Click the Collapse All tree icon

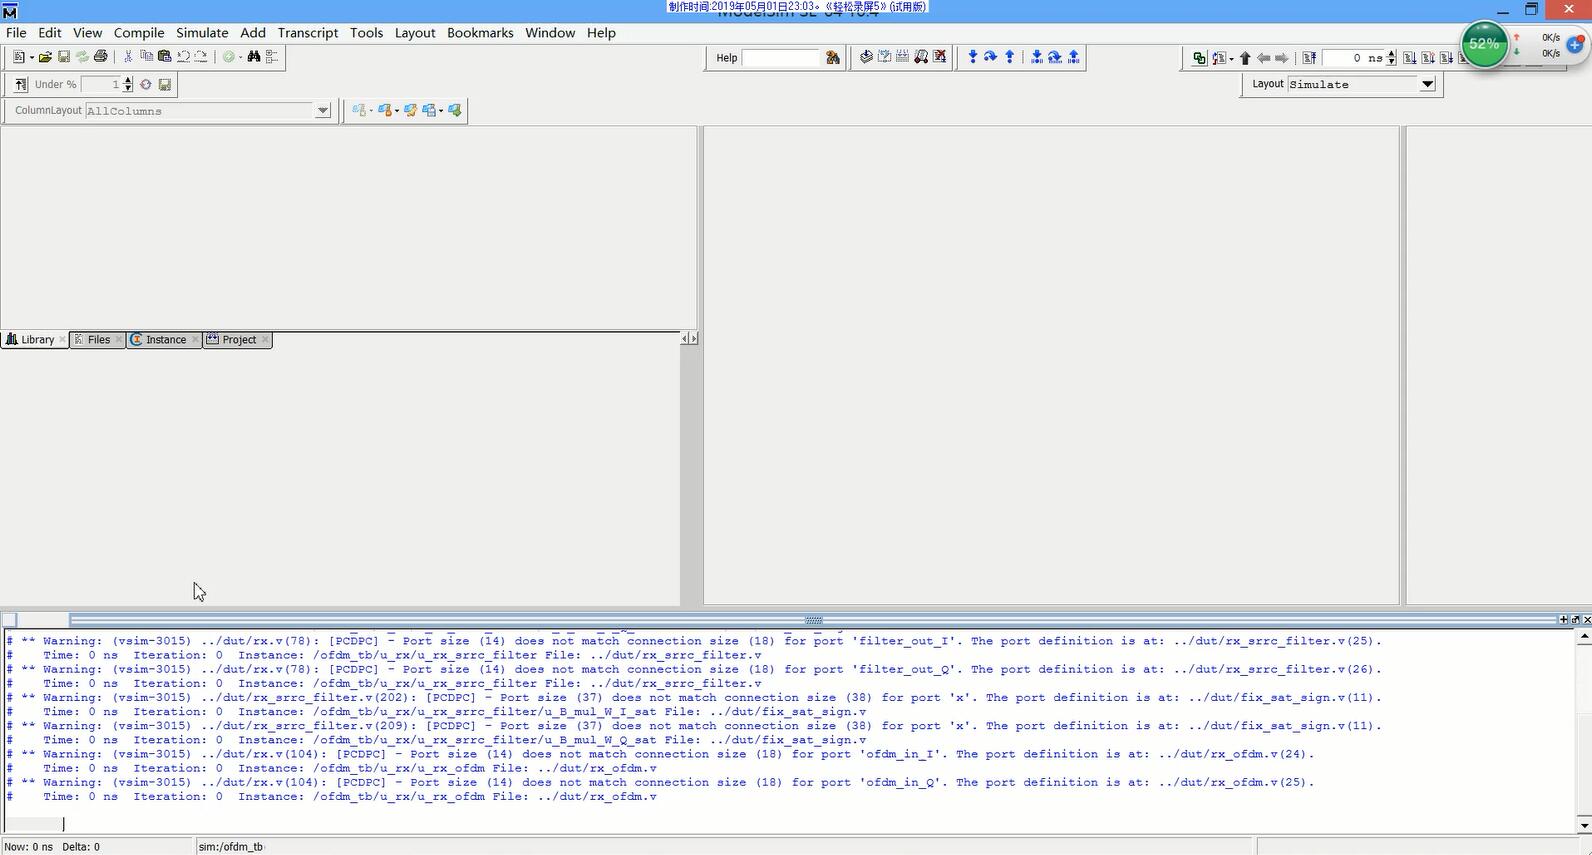pyautogui.click(x=272, y=57)
